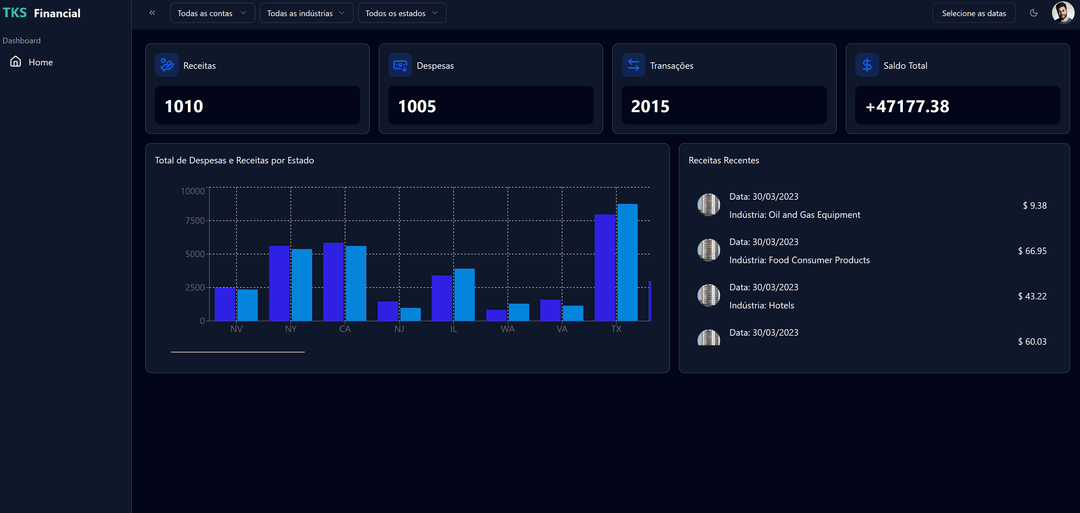1080x513 pixels.
Task: Click the chart horizontal scrollbar
Action: coord(238,352)
